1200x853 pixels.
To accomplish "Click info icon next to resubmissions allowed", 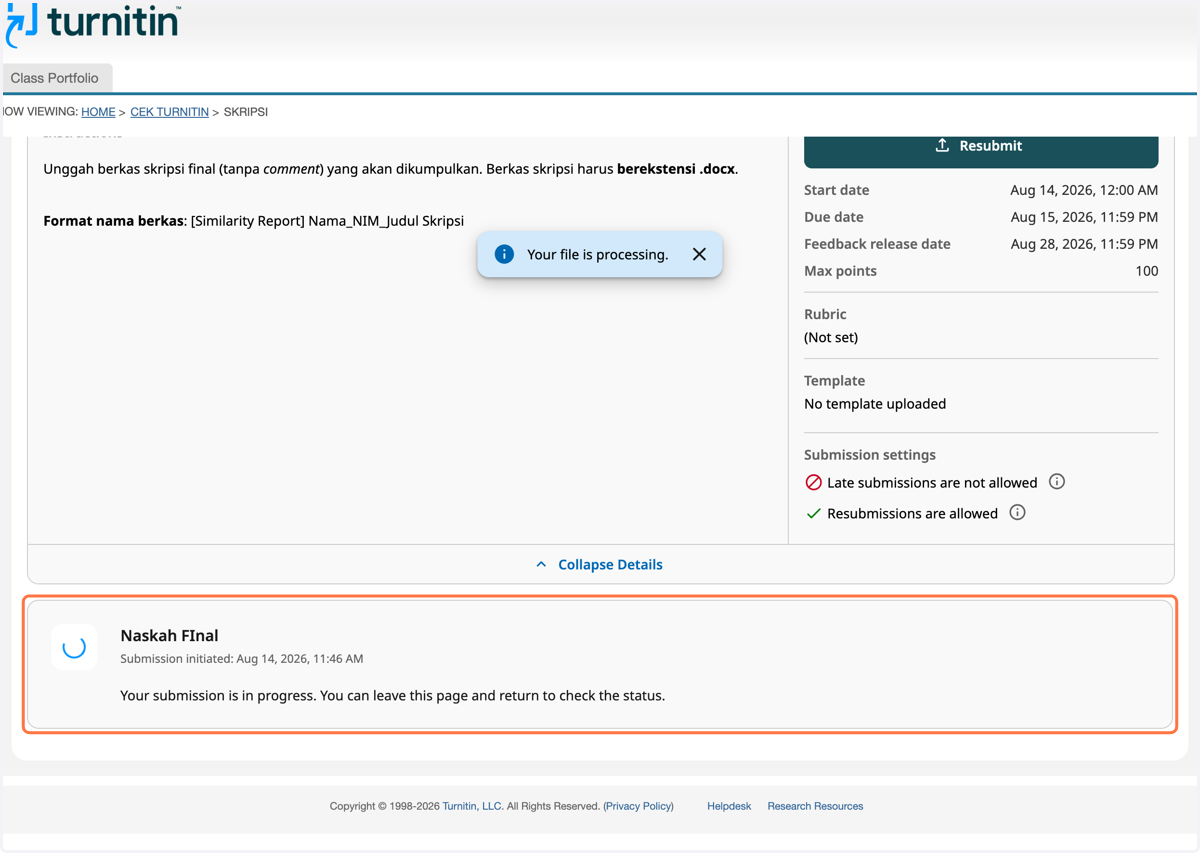I will tap(1017, 513).
